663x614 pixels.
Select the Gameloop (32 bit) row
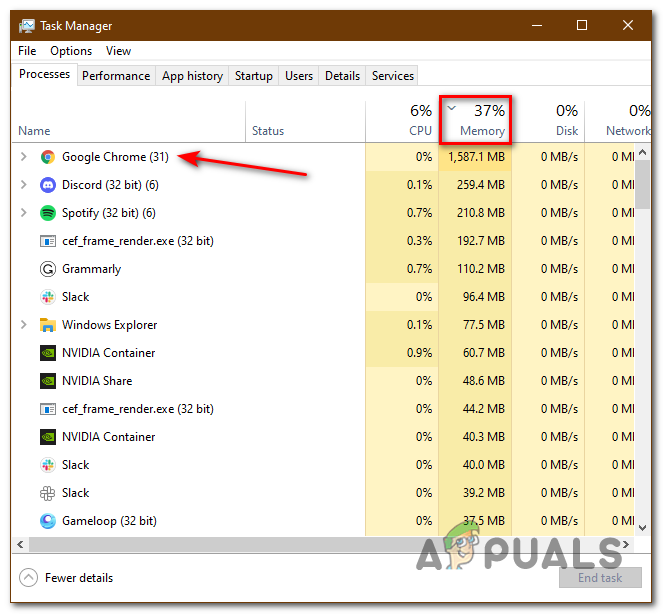[323, 521]
